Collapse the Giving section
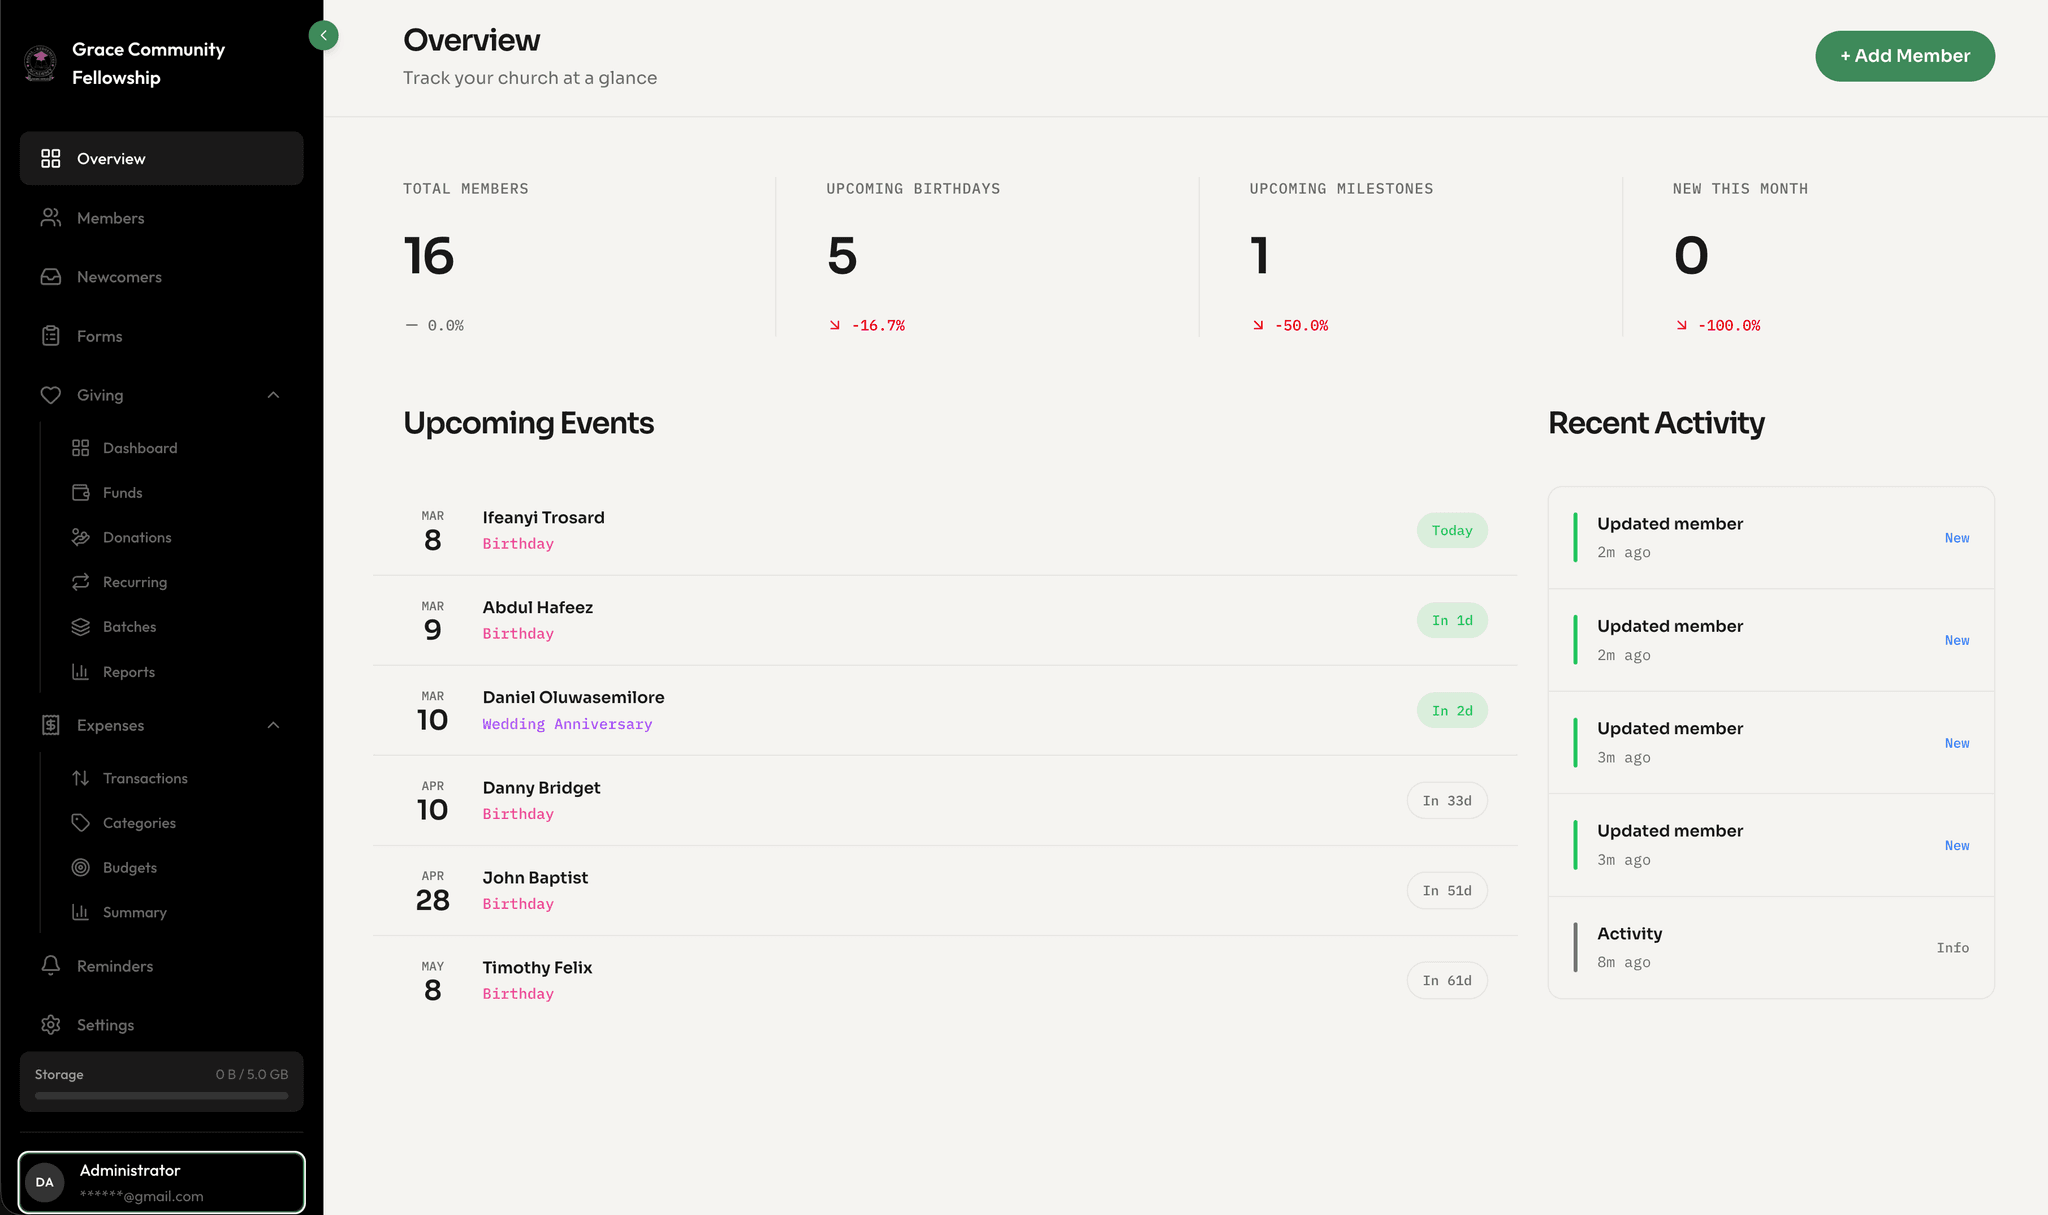2048x1215 pixels. [x=273, y=395]
